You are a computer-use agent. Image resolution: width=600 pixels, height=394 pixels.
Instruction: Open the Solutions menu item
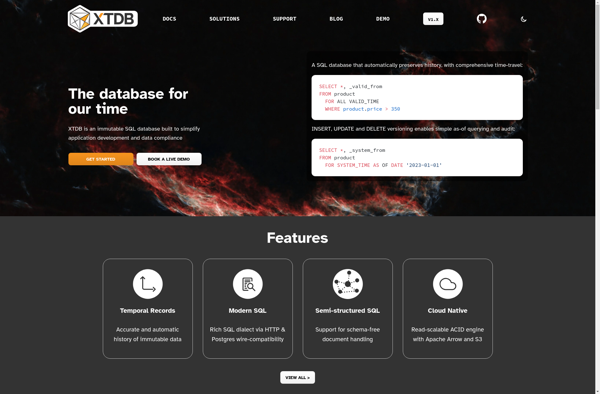click(x=224, y=19)
